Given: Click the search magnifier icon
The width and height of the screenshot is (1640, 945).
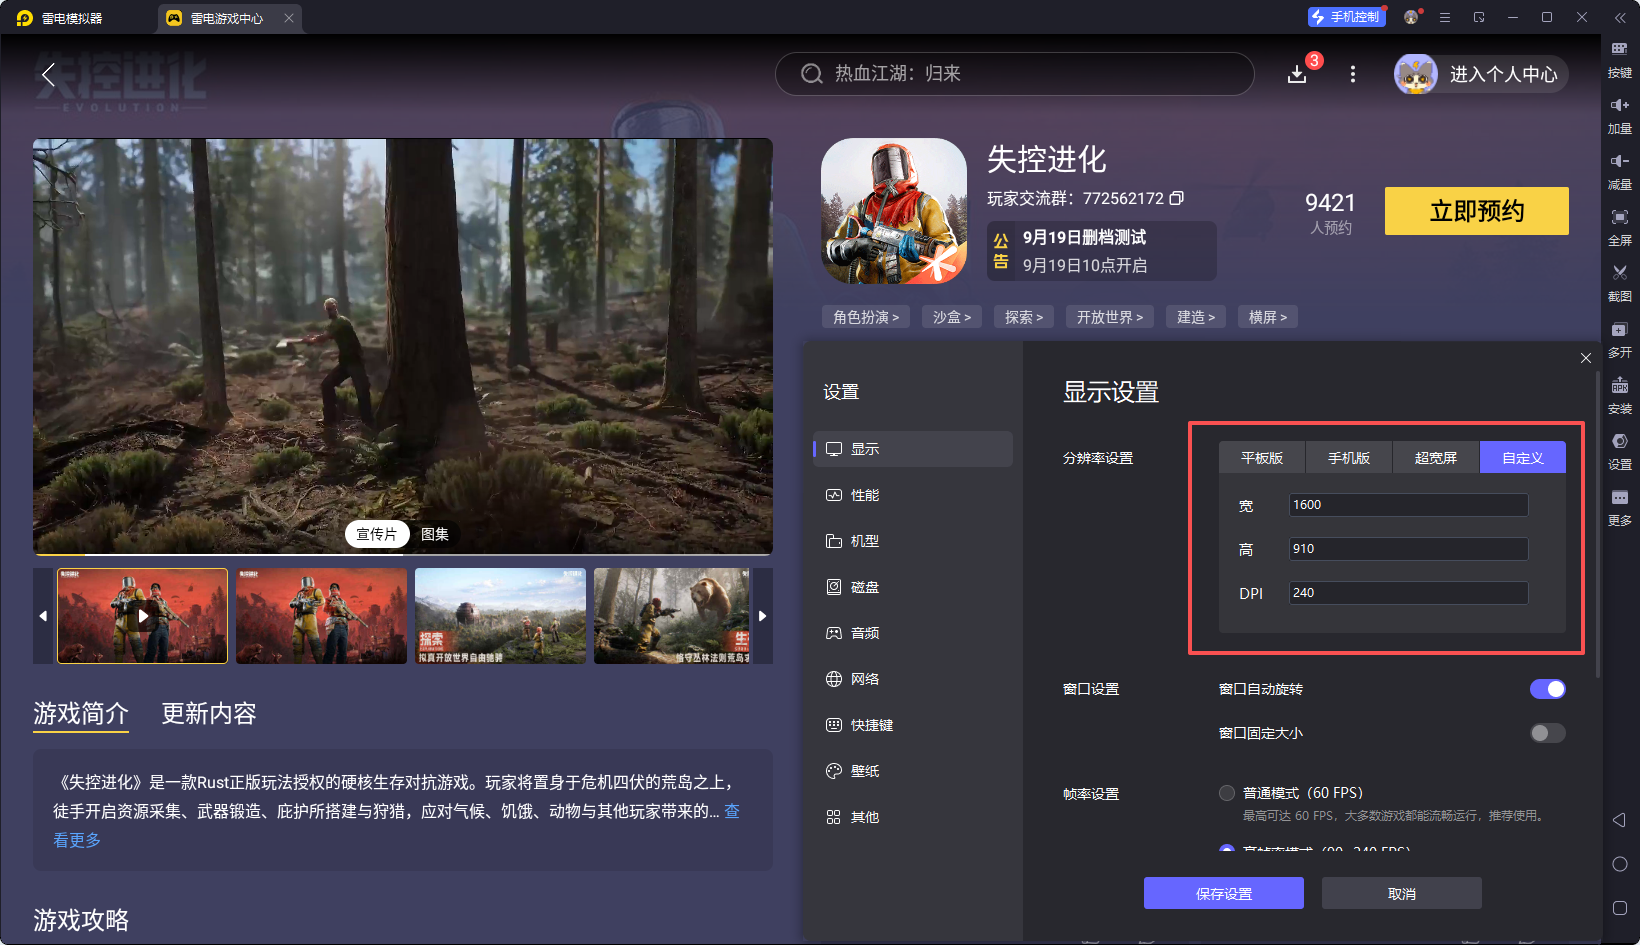Looking at the screenshot, I should coord(811,74).
